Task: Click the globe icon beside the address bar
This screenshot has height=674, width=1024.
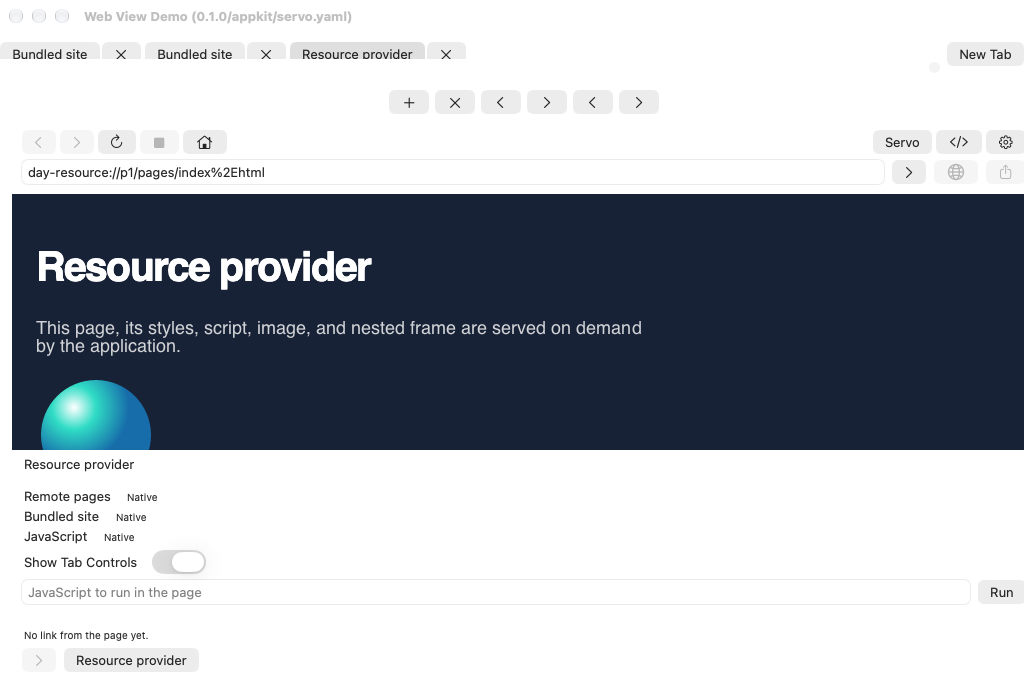Action: point(955,172)
